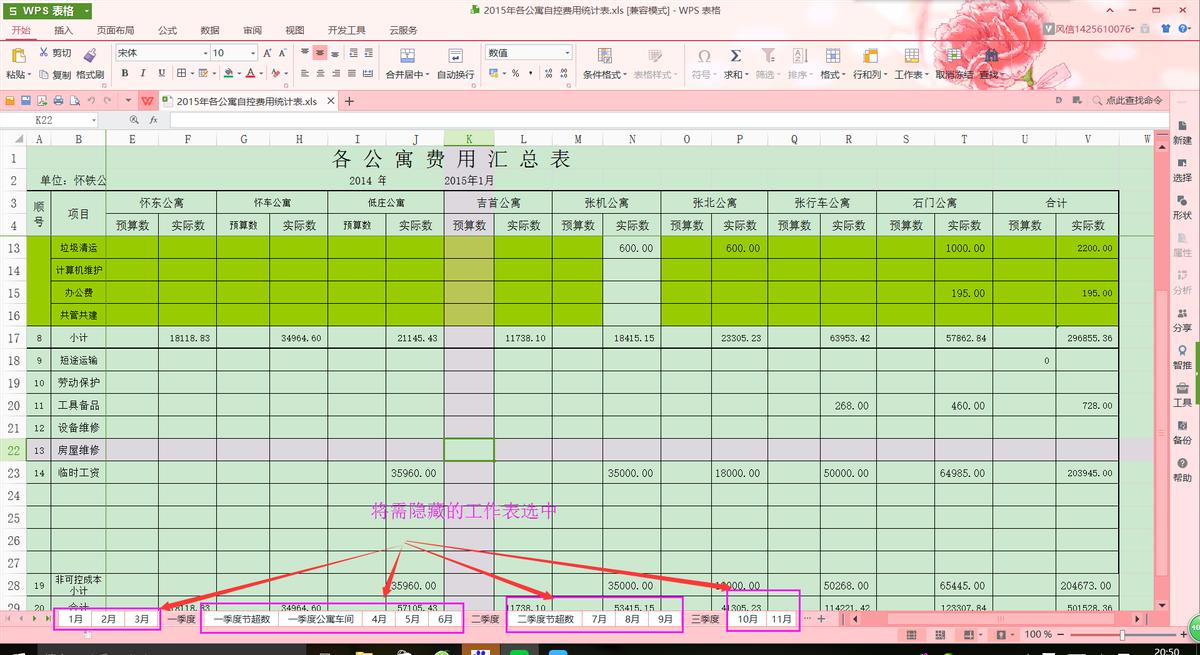This screenshot has width=1200, height=655.
Task: Toggle italic formatting
Action: click(x=143, y=73)
